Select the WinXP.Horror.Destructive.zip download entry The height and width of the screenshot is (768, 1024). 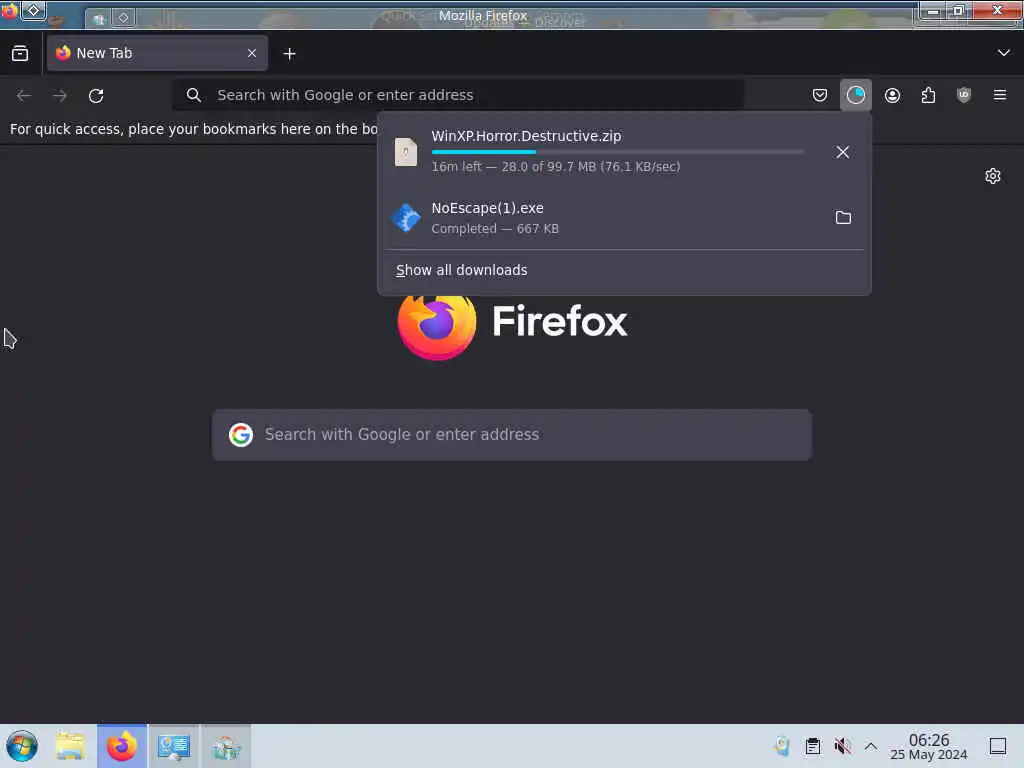pyautogui.click(x=603, y=152)
